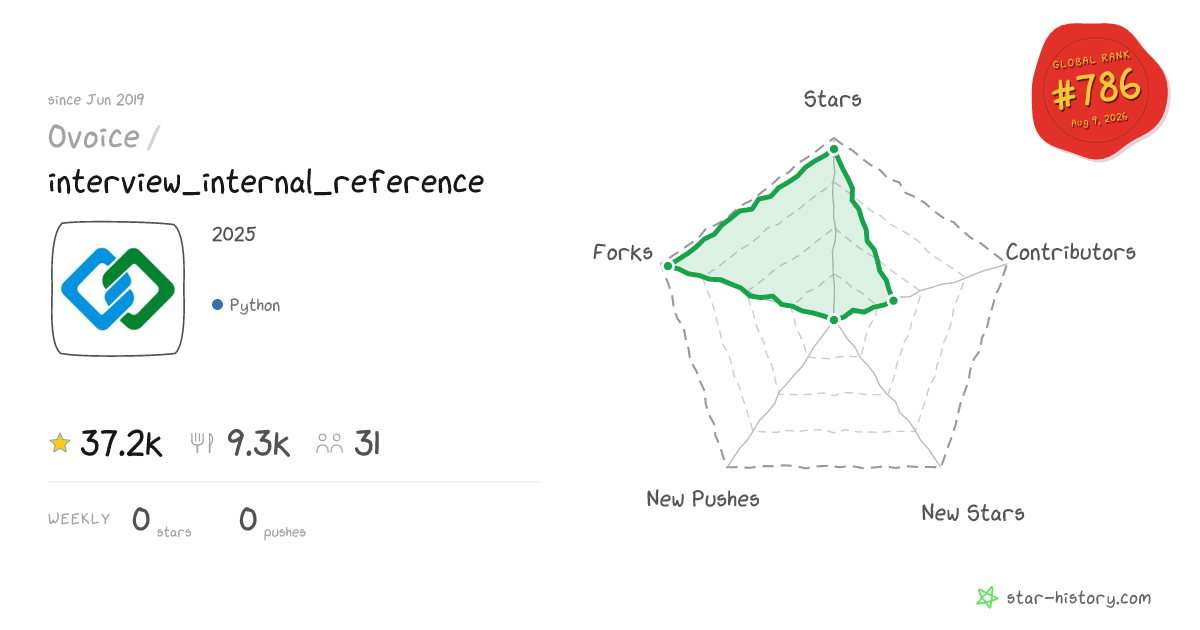This screenshot has width=1200, height=630.
Task: Click the blue Python language dot
Action: (x=217, y=305)
